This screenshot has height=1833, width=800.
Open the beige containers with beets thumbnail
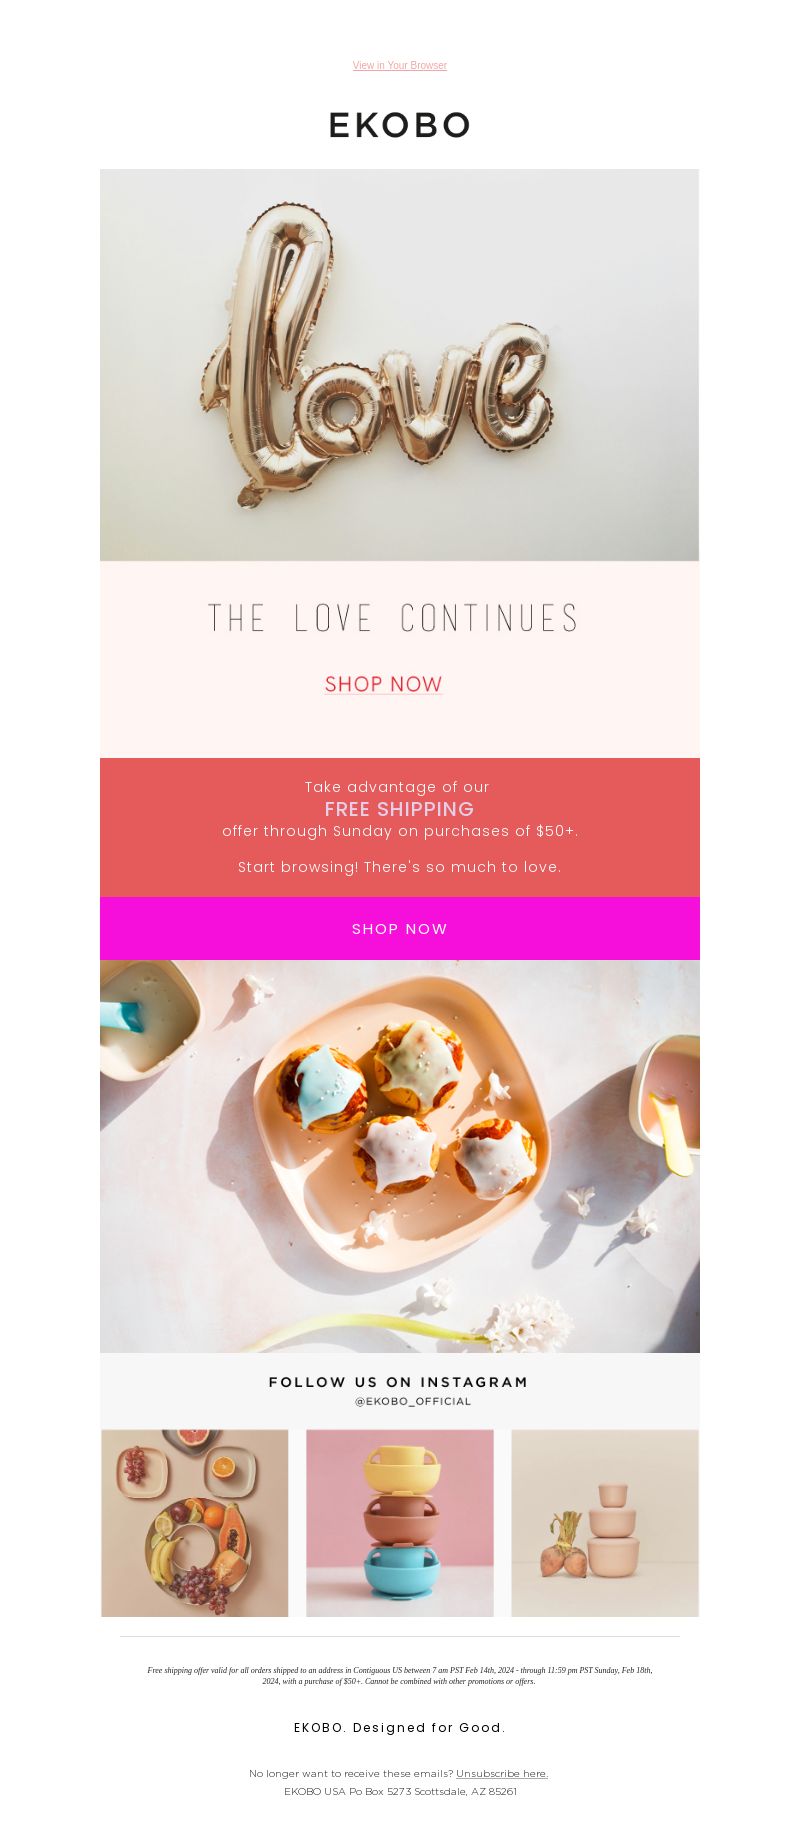tap(605, 1523)
